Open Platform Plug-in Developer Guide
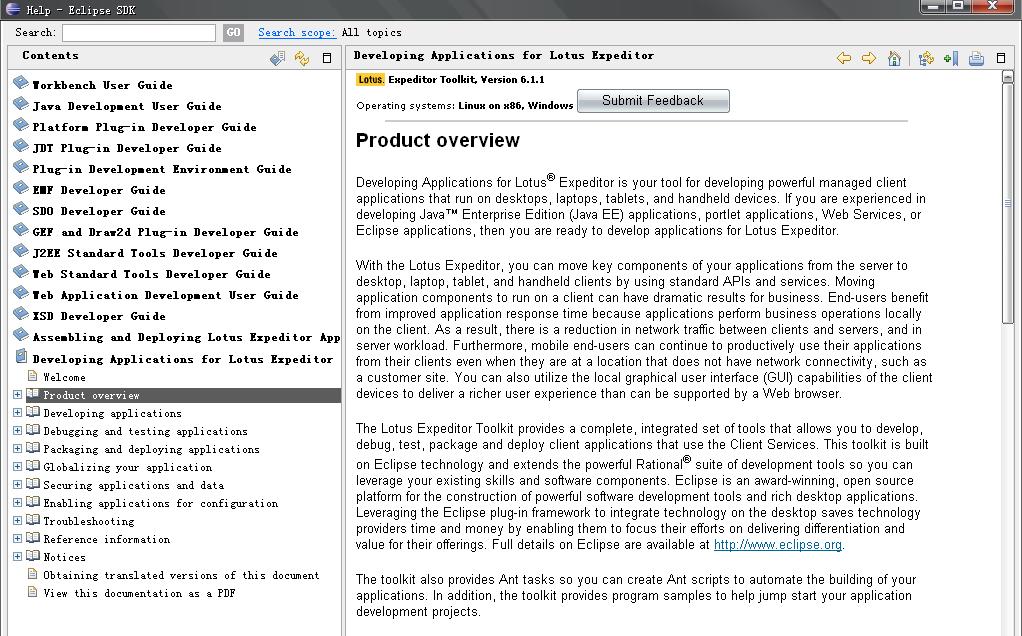 (144, 127)
